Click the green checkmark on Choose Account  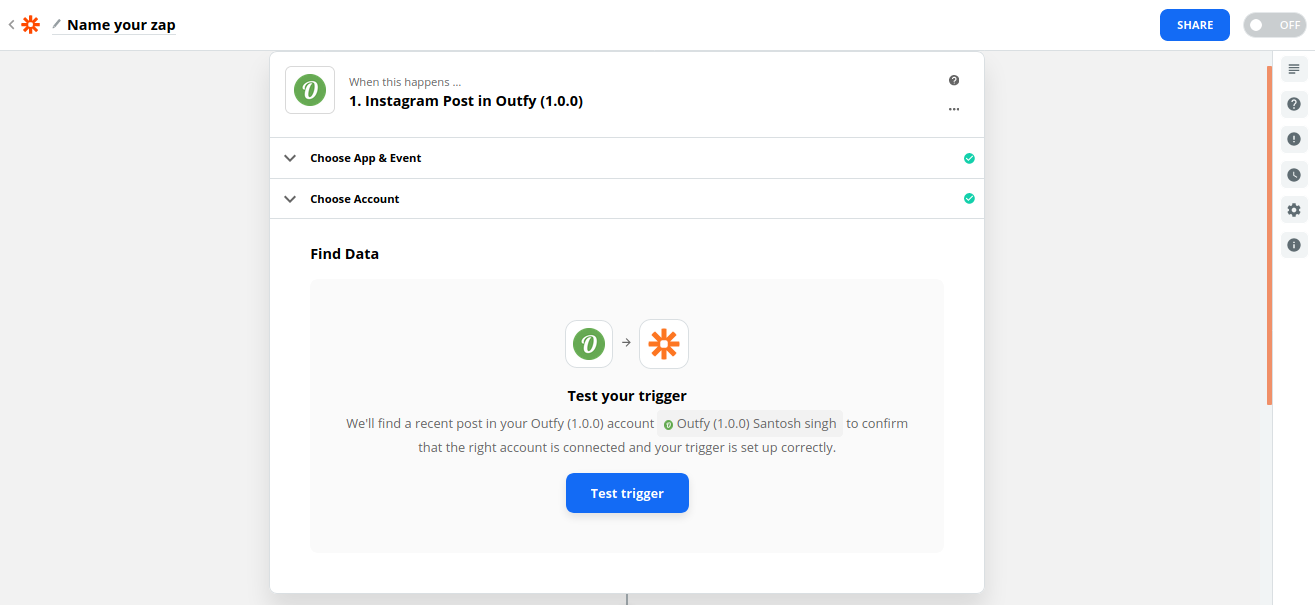pos(969,199)
